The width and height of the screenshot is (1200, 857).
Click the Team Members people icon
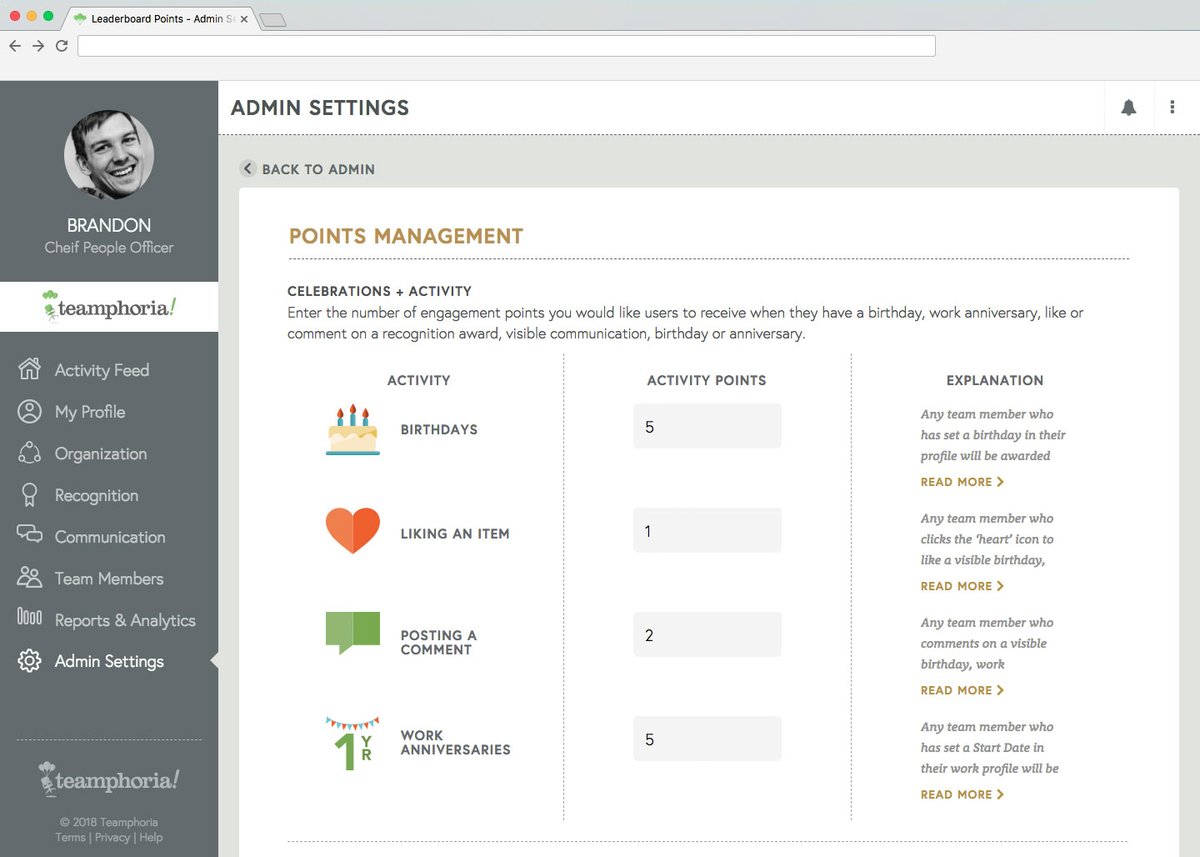tap(29, 578)
